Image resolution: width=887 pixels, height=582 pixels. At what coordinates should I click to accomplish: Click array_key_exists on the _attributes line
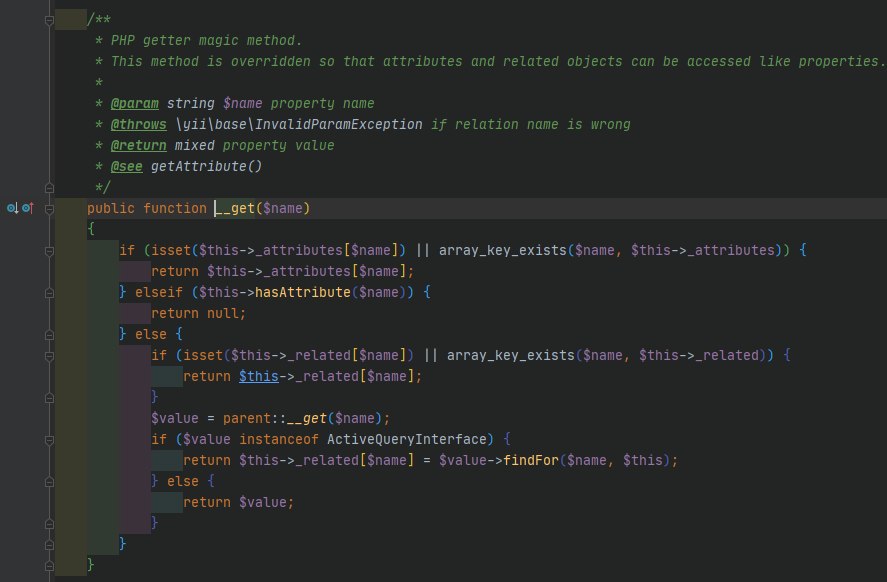click(x=503, y=251)
